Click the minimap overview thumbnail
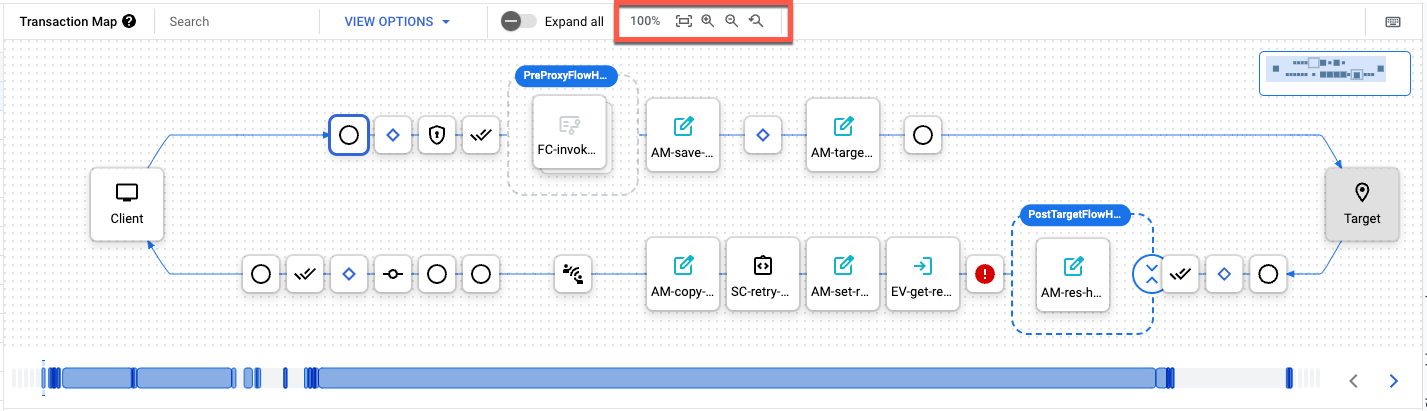Image resolution: width=1427 pixels, height=411 pixels. click(x=1325, y=73)
